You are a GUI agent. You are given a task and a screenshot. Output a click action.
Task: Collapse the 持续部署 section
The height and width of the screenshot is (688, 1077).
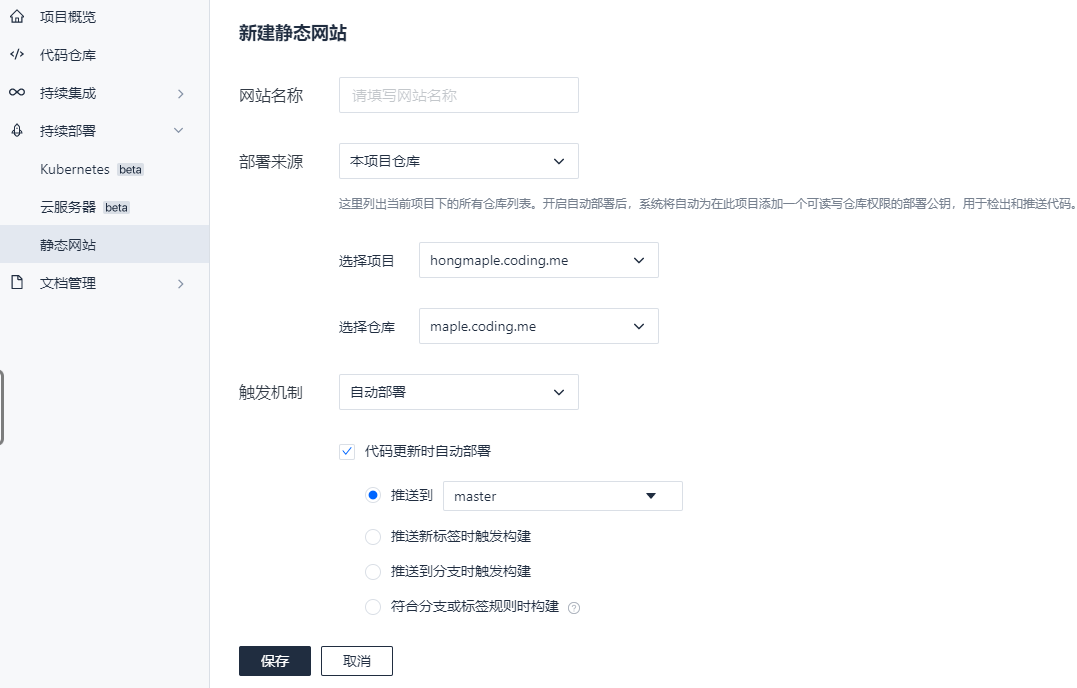click(178, 130)
